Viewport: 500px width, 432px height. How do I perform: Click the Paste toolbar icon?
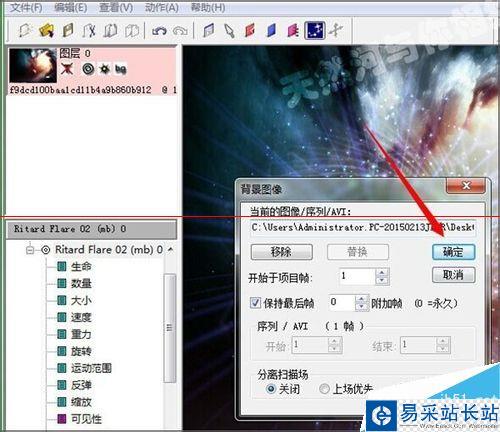pyautogui.click(x=132, y=31)
